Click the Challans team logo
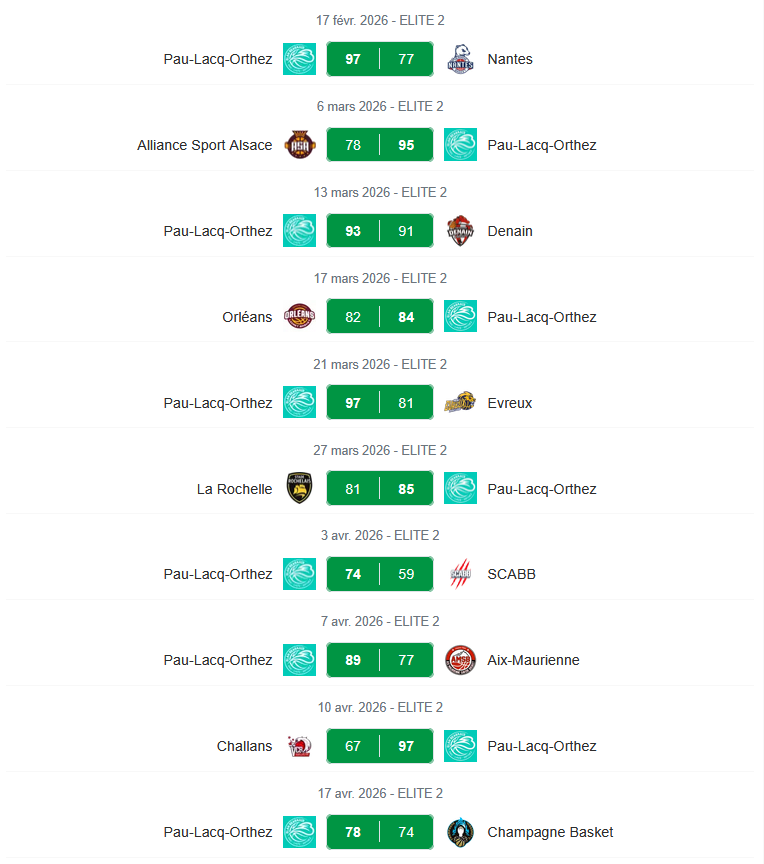Image resolution: width=764 pixels, height=864 pixels. tap(299, 746)
